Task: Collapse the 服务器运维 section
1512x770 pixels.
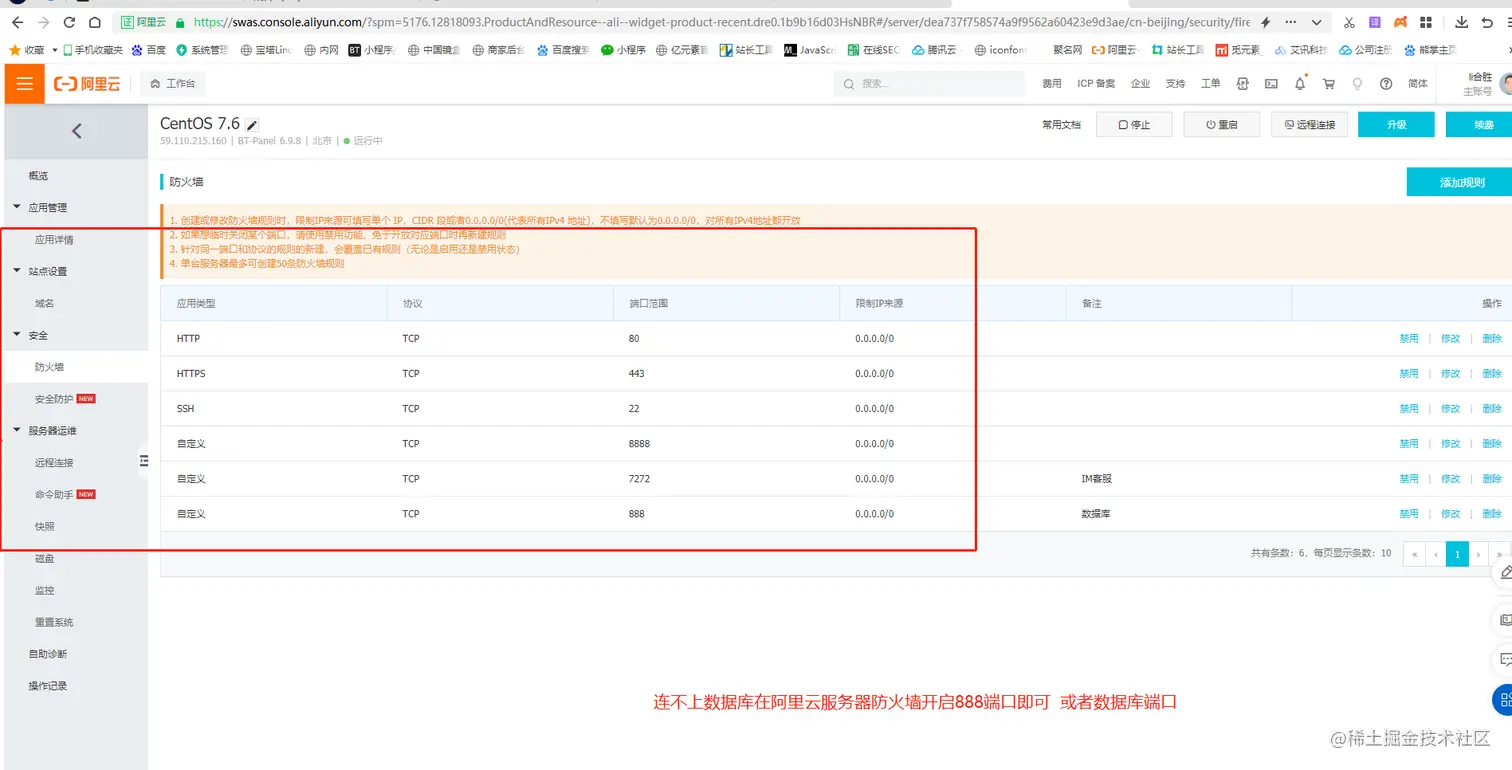Action: click(x=17, y=431)
